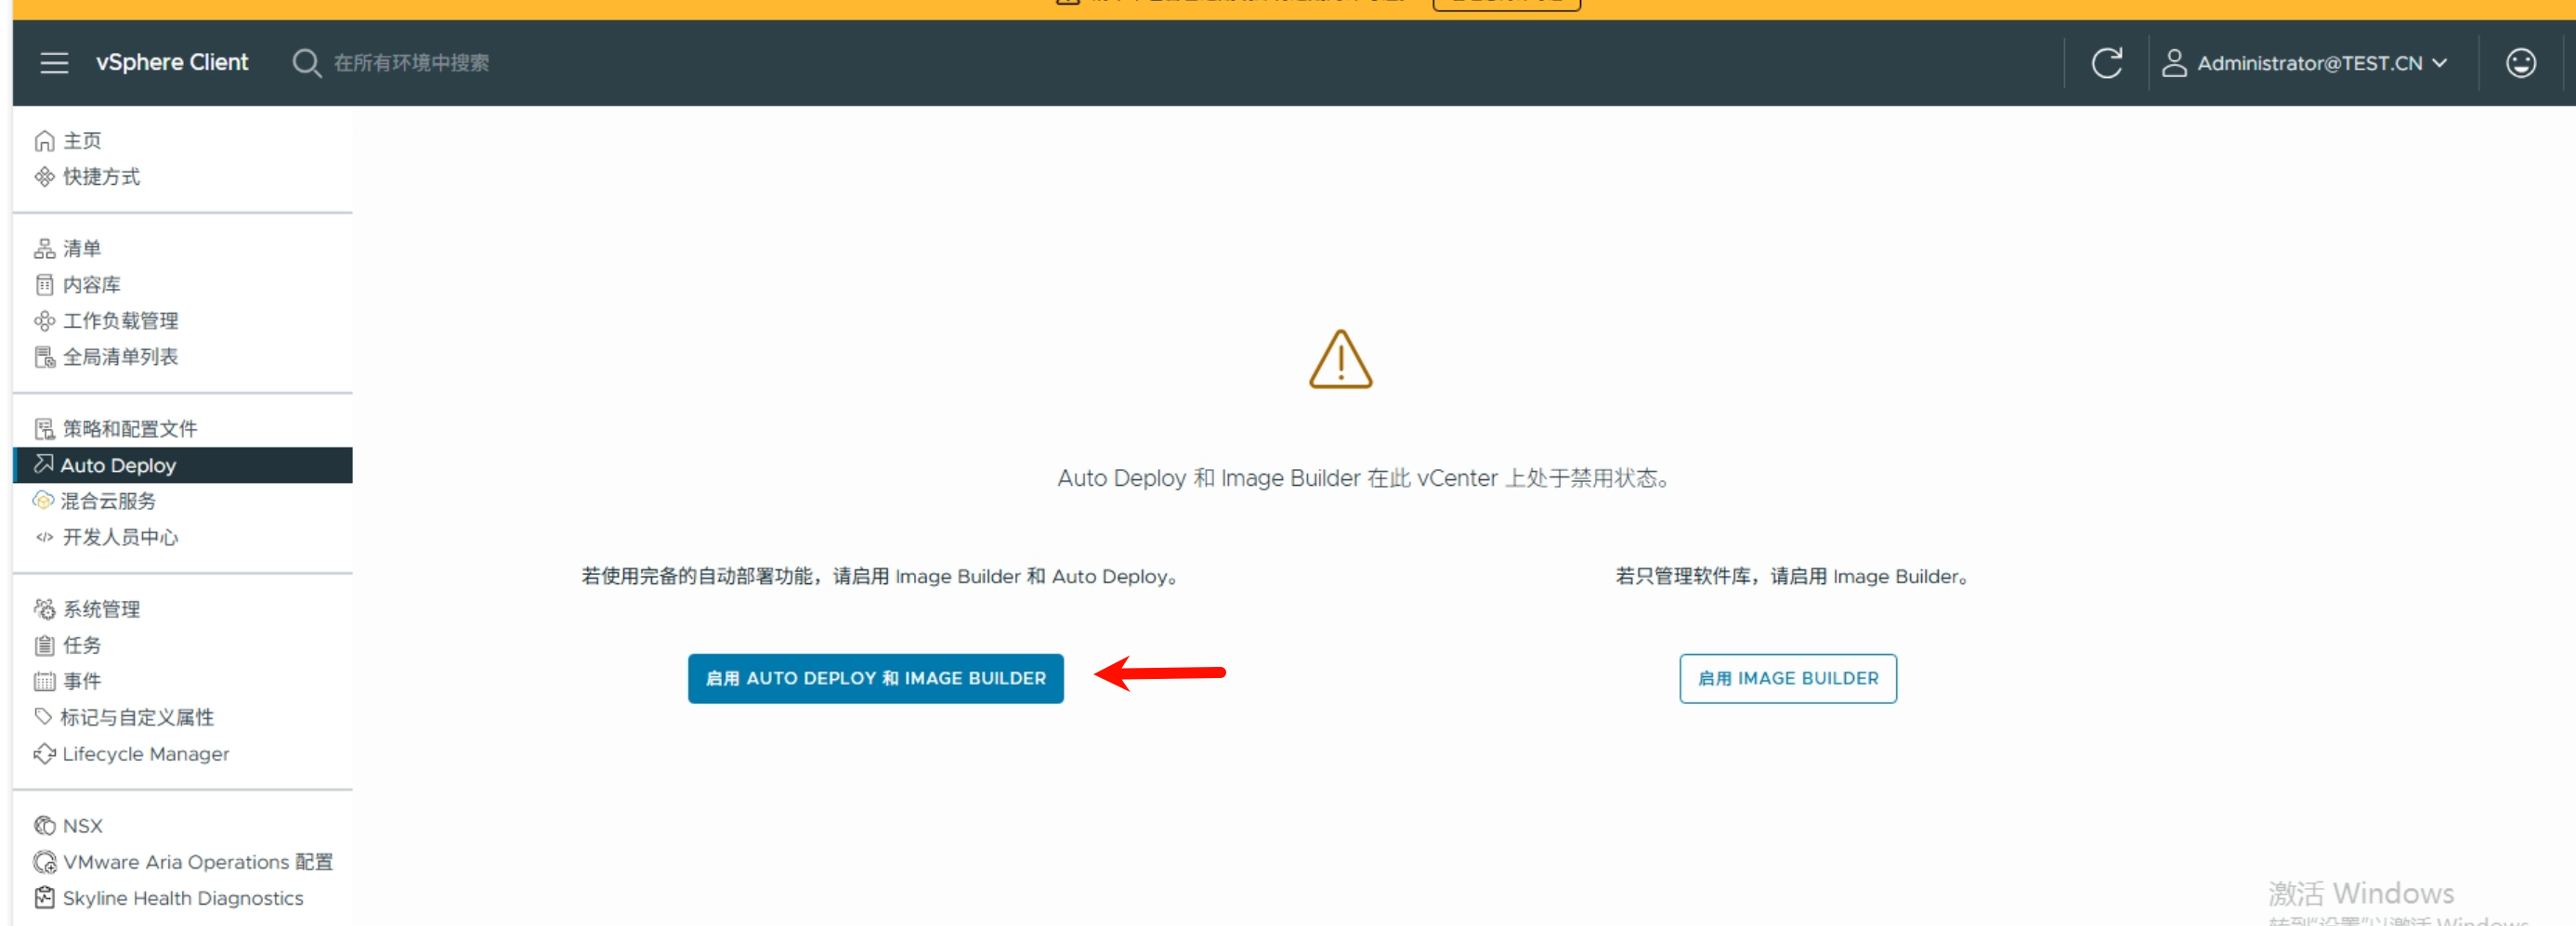Viewport: 2576px width, 926px height.
Task: Click the system administration (系统管理) icon
Action: [44, 609]
